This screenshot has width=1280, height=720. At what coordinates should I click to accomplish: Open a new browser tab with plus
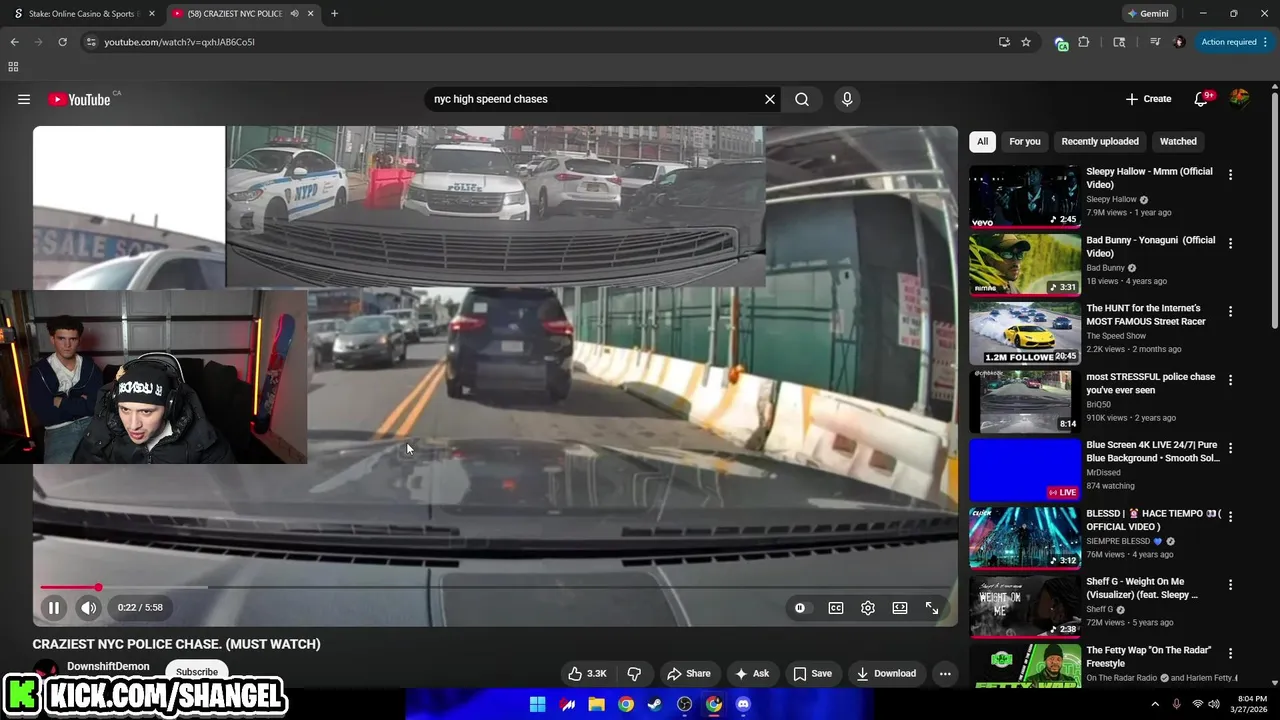(334, 14)
